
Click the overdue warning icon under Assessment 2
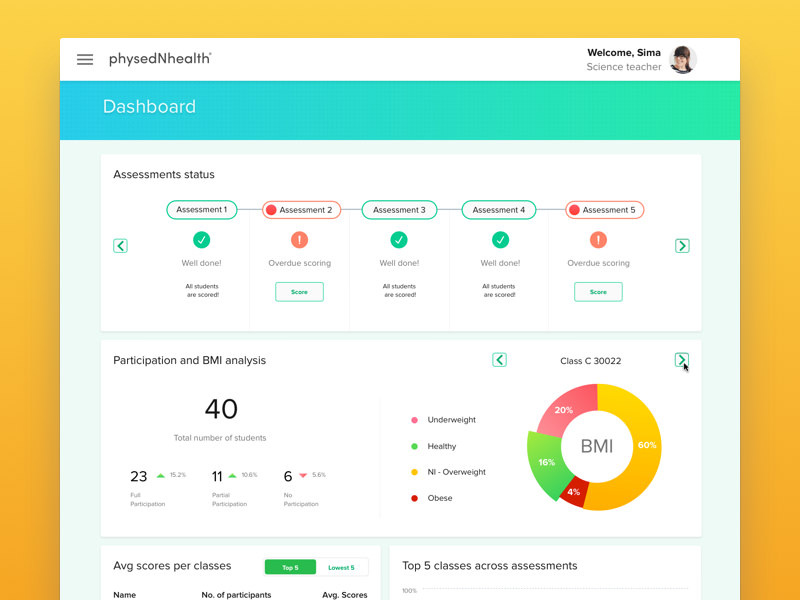[x=299, y=240]
